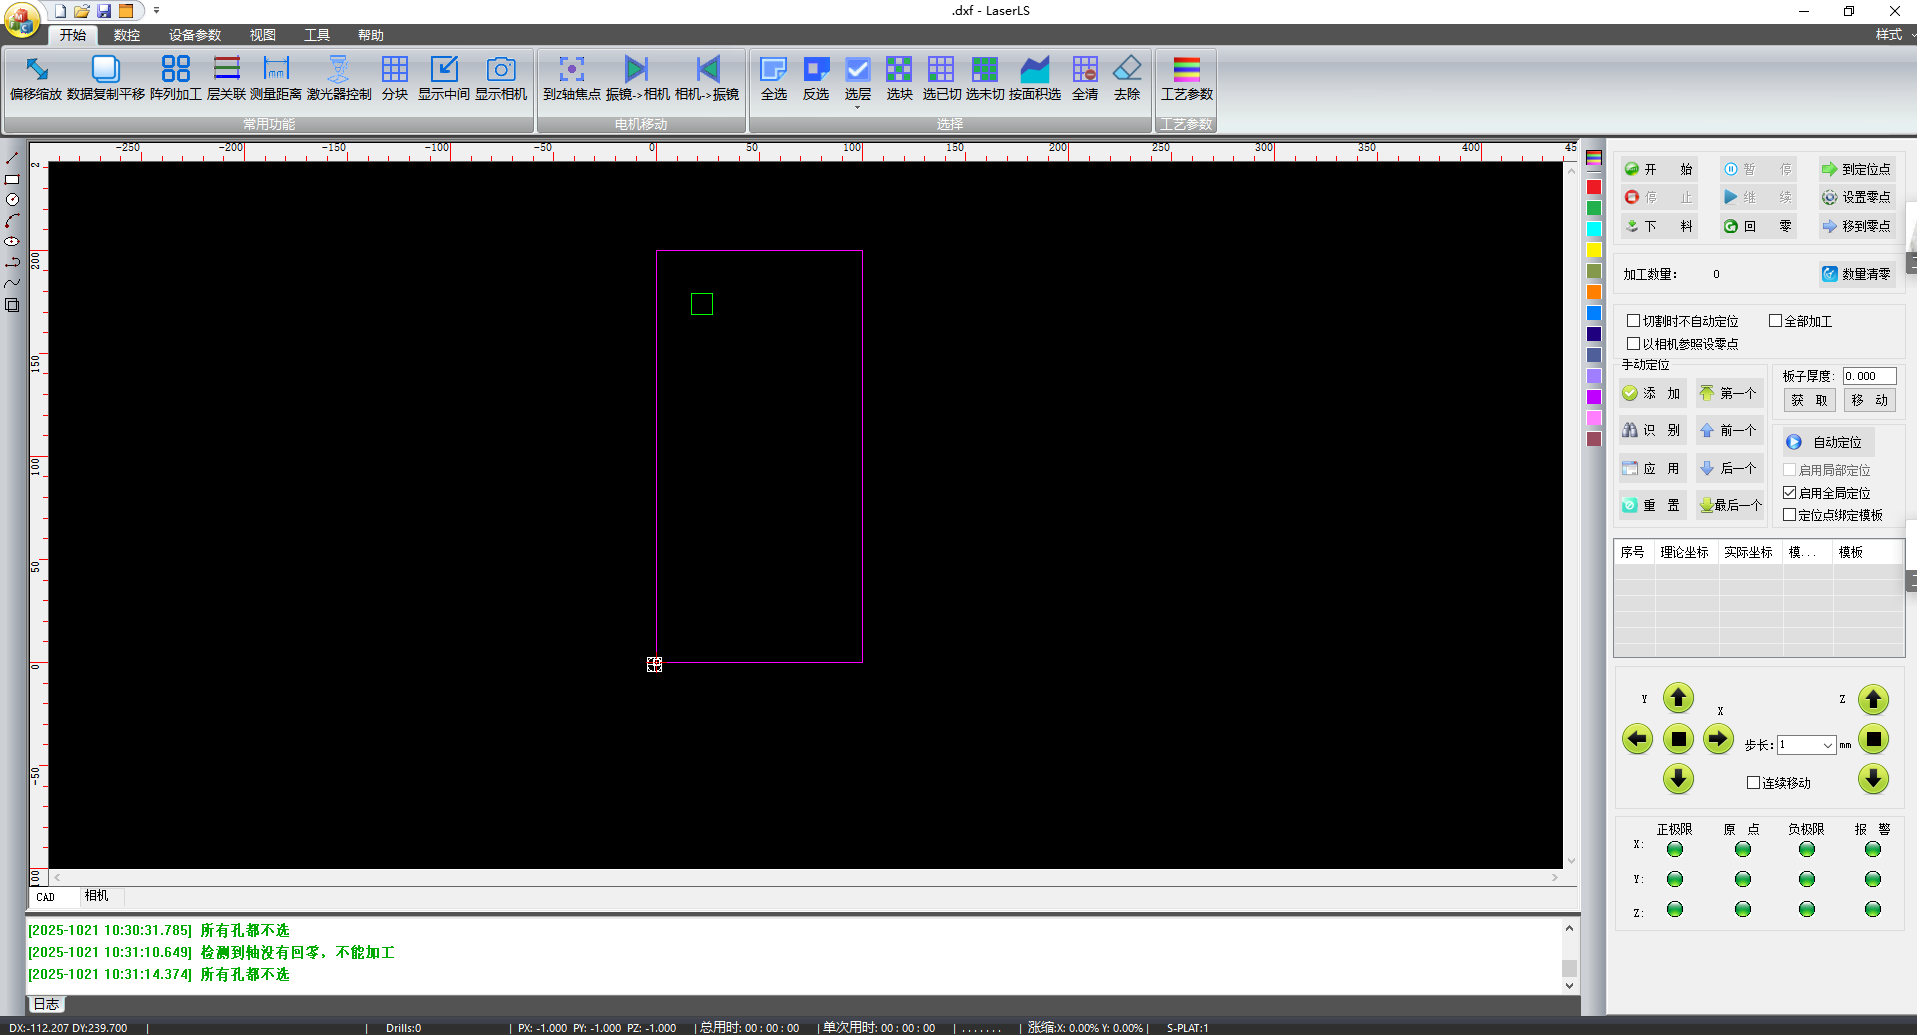Image resolution: width=1917 pixels, height=1035 pixels.
Task: Enable the 全部加工 checkbox
Action: [x=1776, y=321]
